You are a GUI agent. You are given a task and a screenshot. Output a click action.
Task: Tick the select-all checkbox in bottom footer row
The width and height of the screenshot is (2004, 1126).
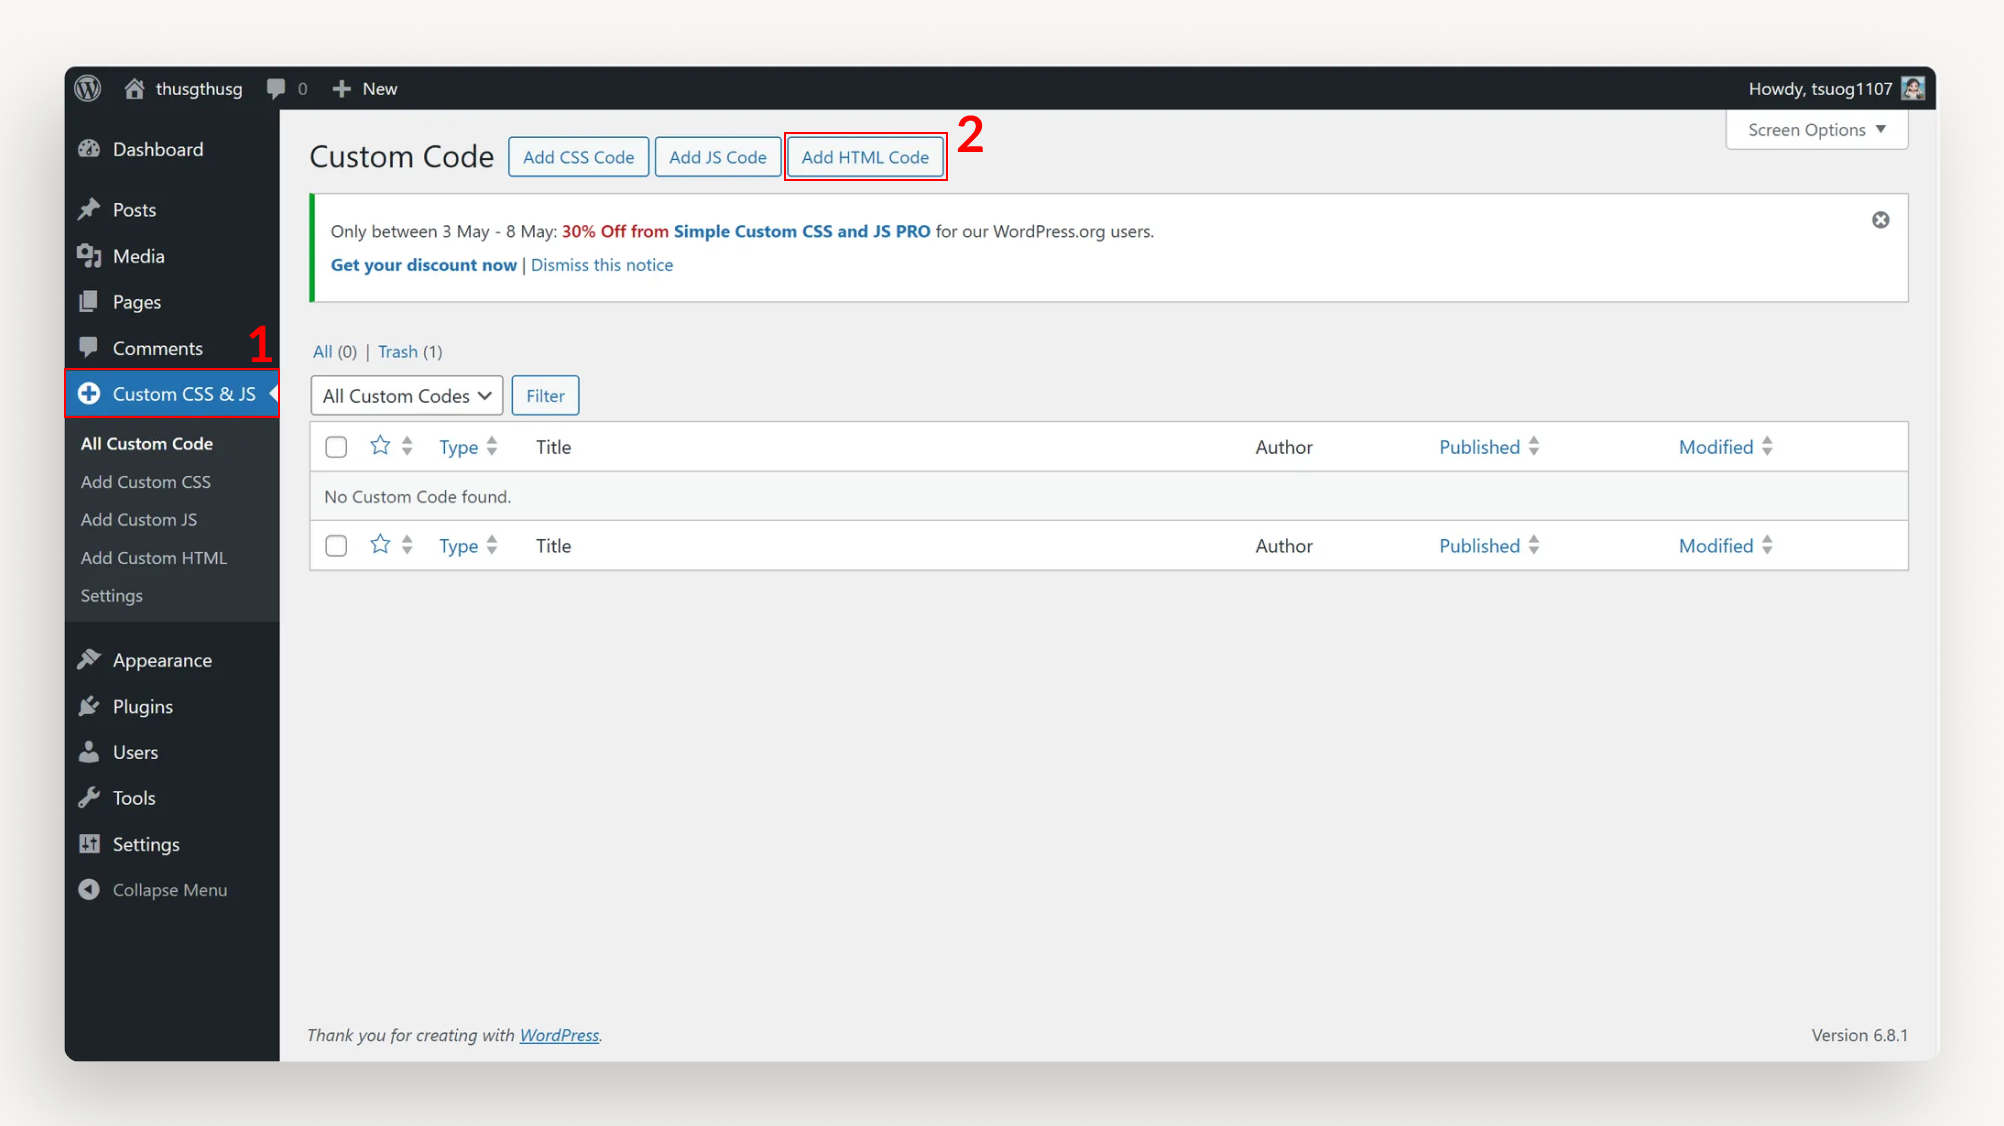pos(336,546)
